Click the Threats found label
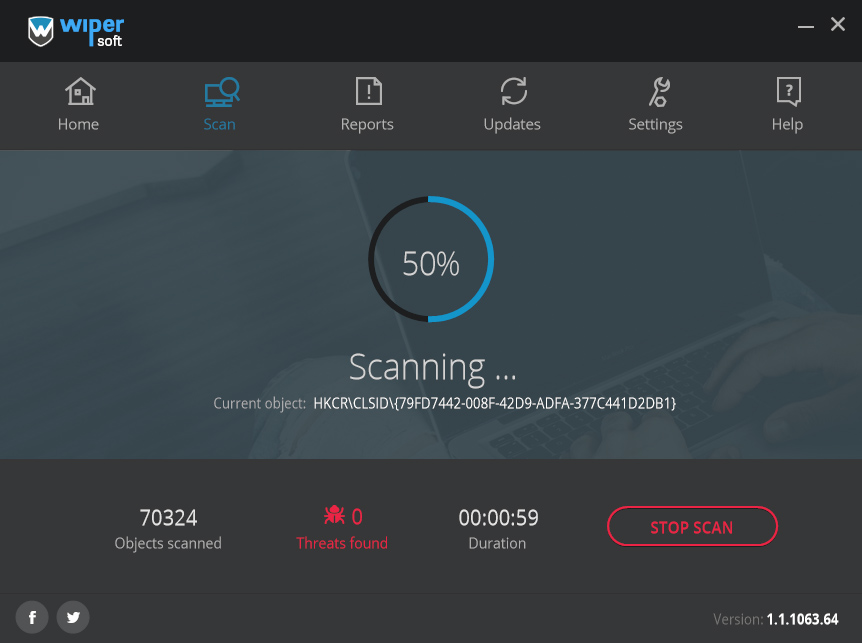This screenshot has height=643, width=862. pos(341,543)
